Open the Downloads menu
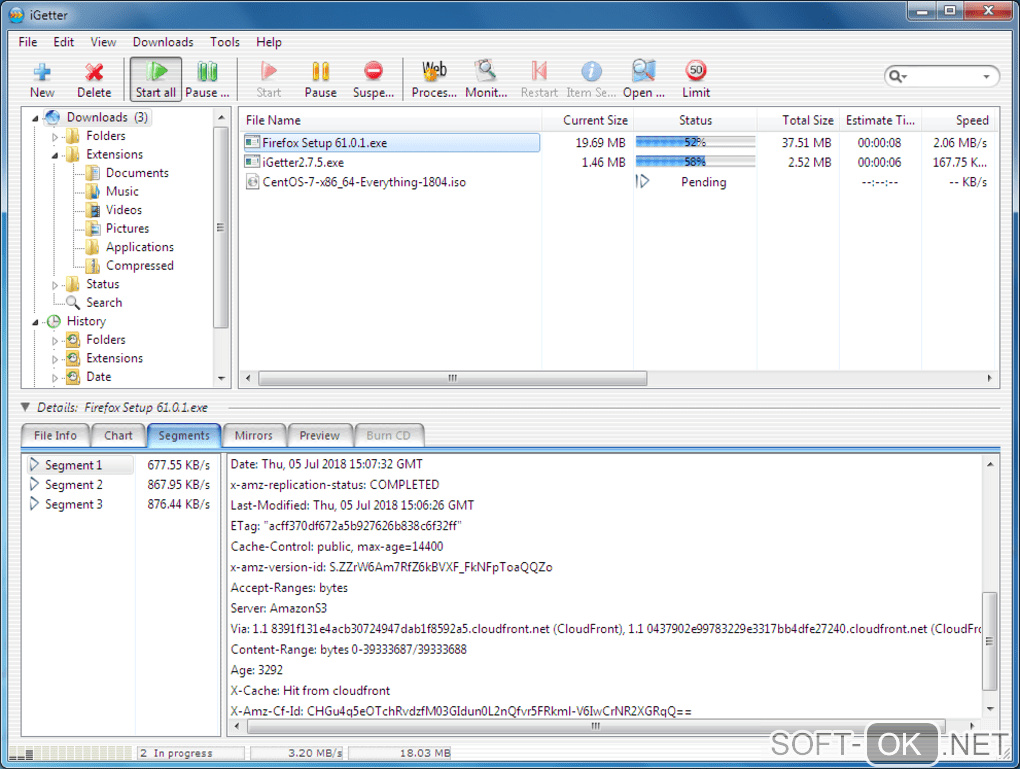This screenshot has height=769, width=1020. pos(163,42)
